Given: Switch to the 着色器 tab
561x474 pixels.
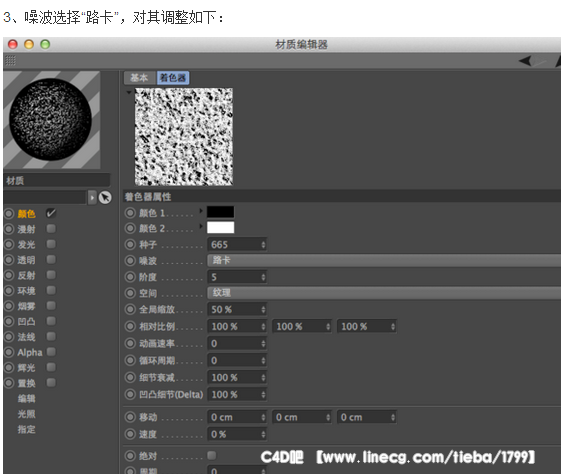Looking at the screenshot, I should click(173, 78).
